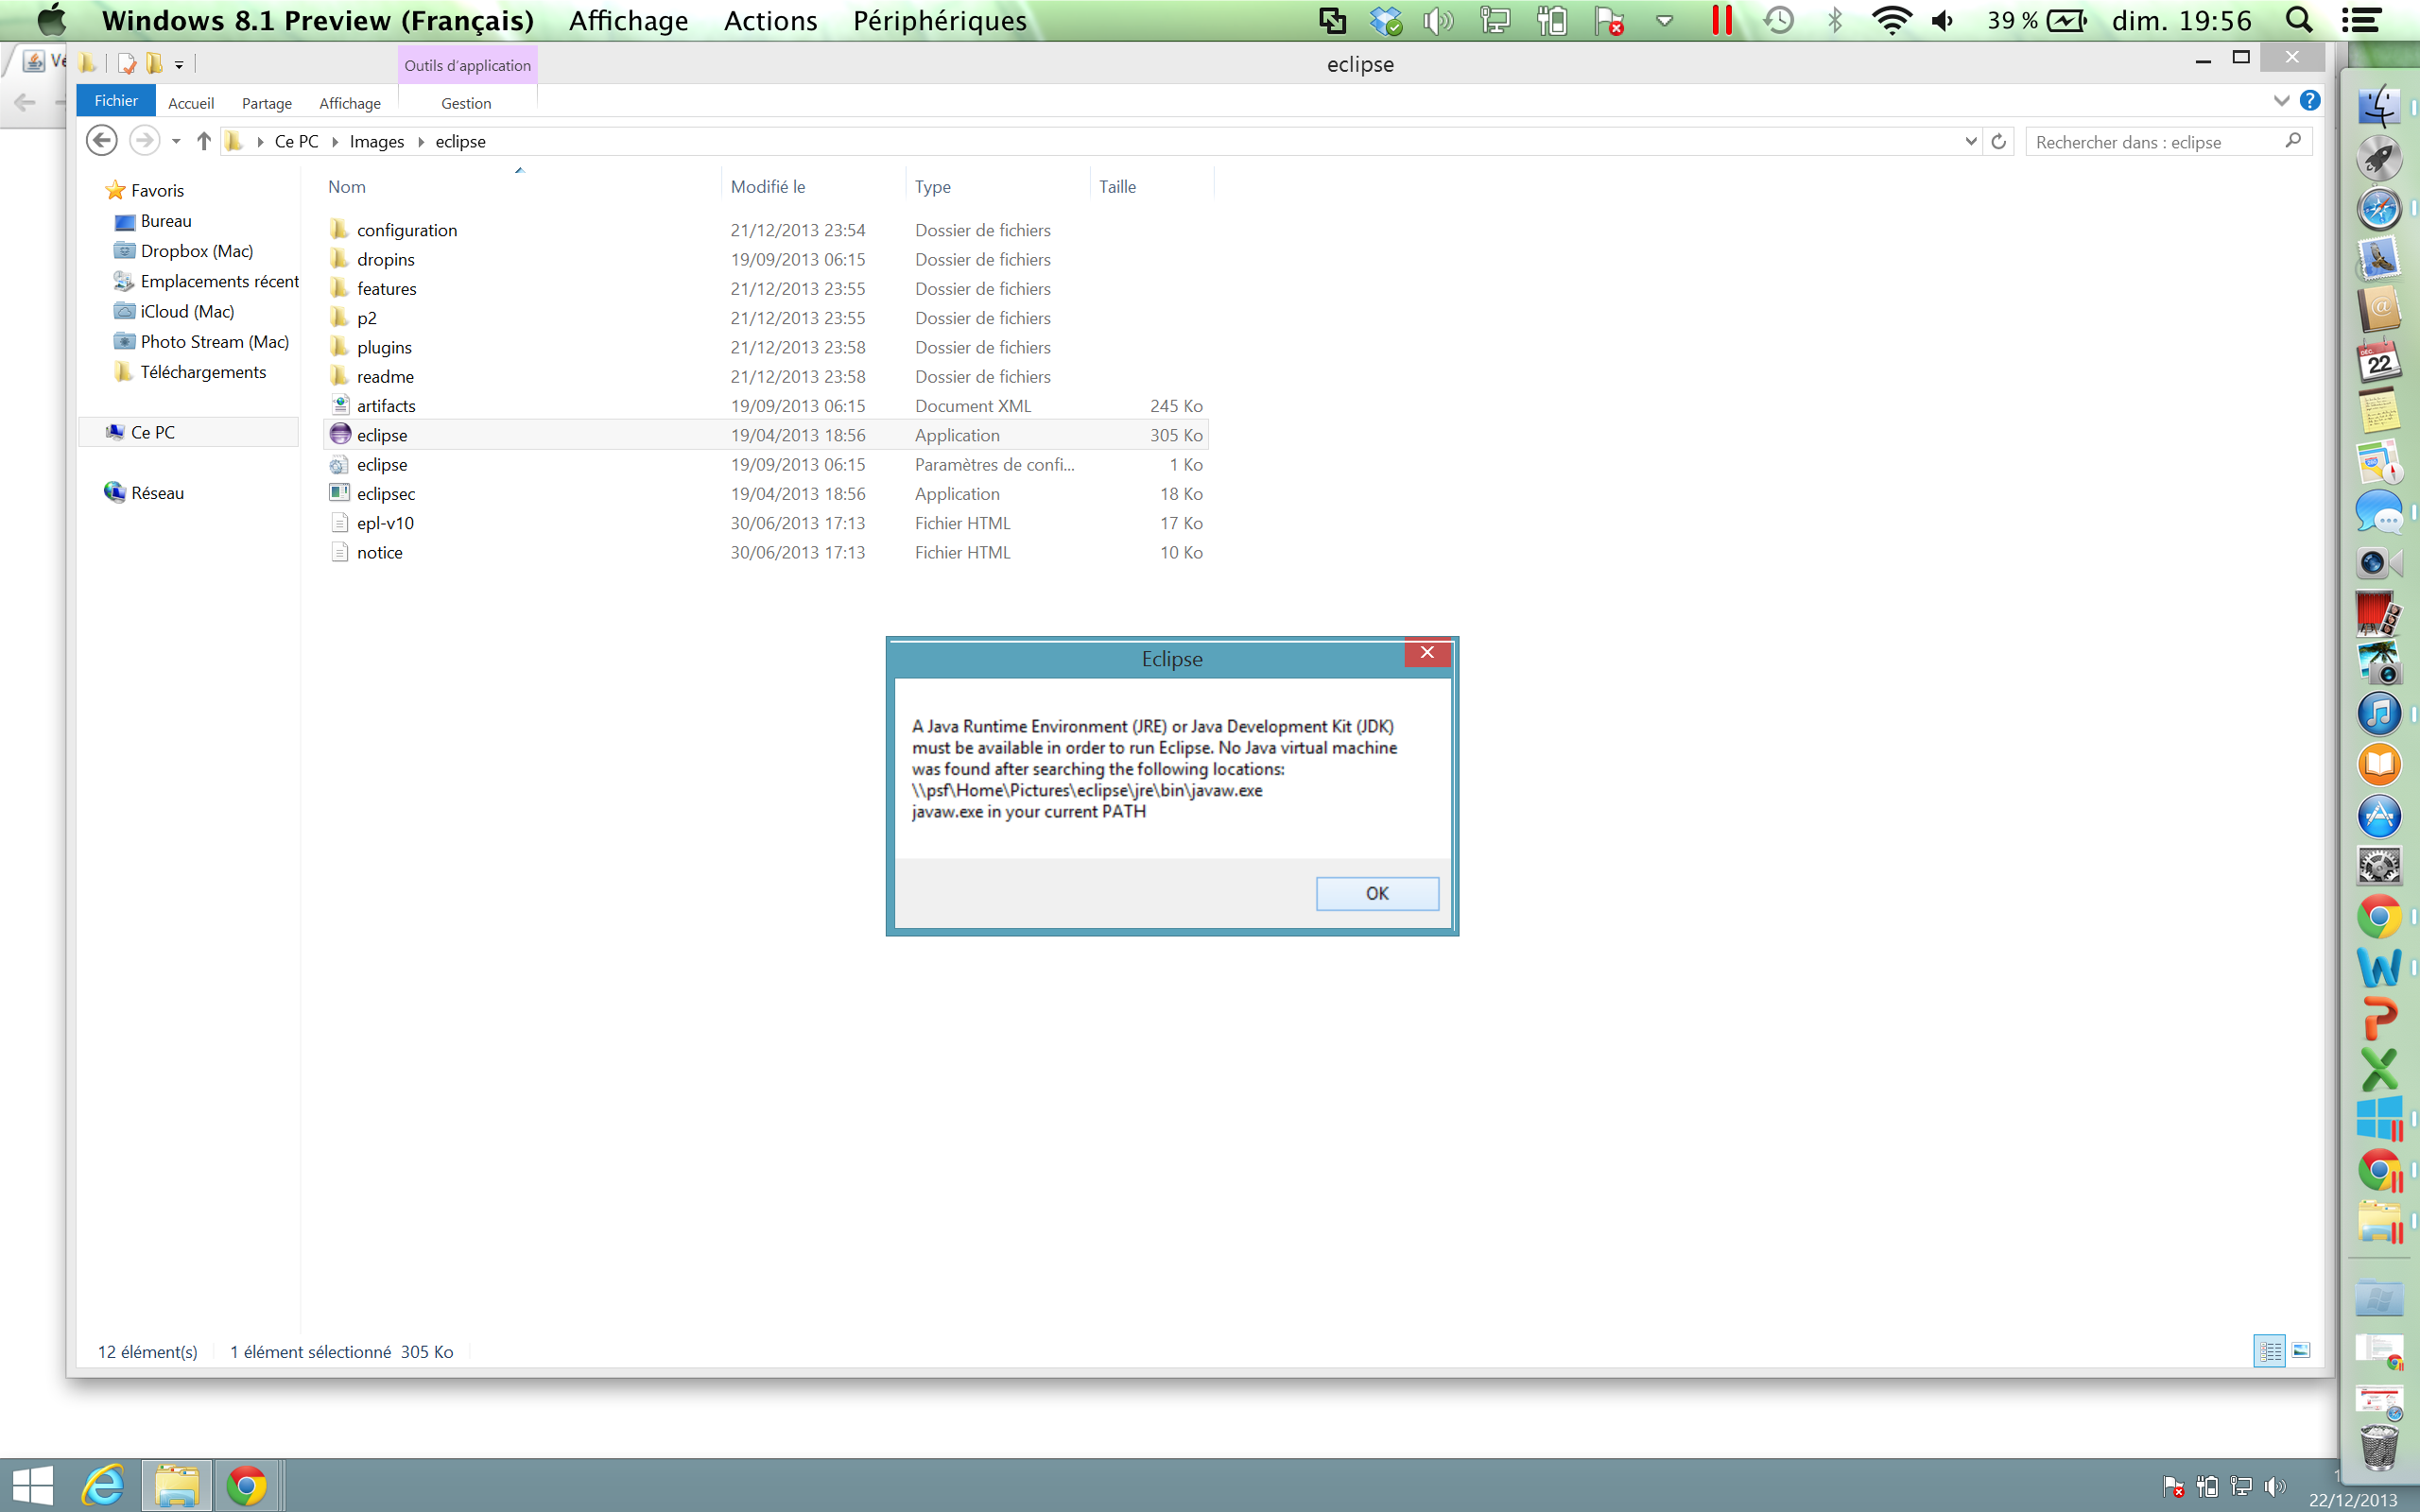
Task: Select the artifacts XML document icon
Action: click(340, 405)
